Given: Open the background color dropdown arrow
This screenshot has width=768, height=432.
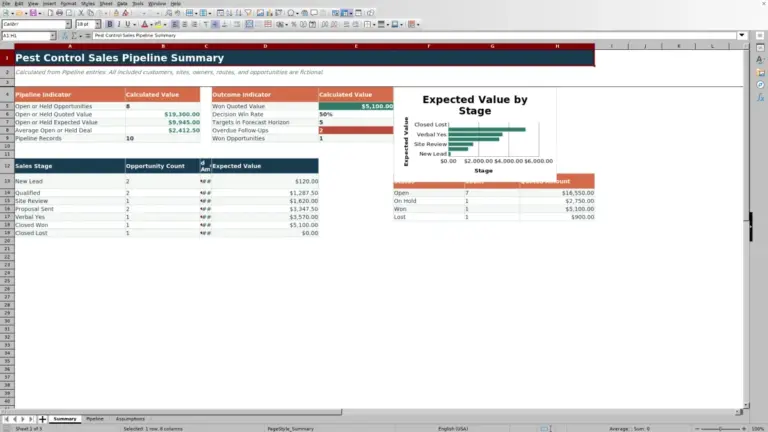Looking at the screenshot, I should click(165, 24).
